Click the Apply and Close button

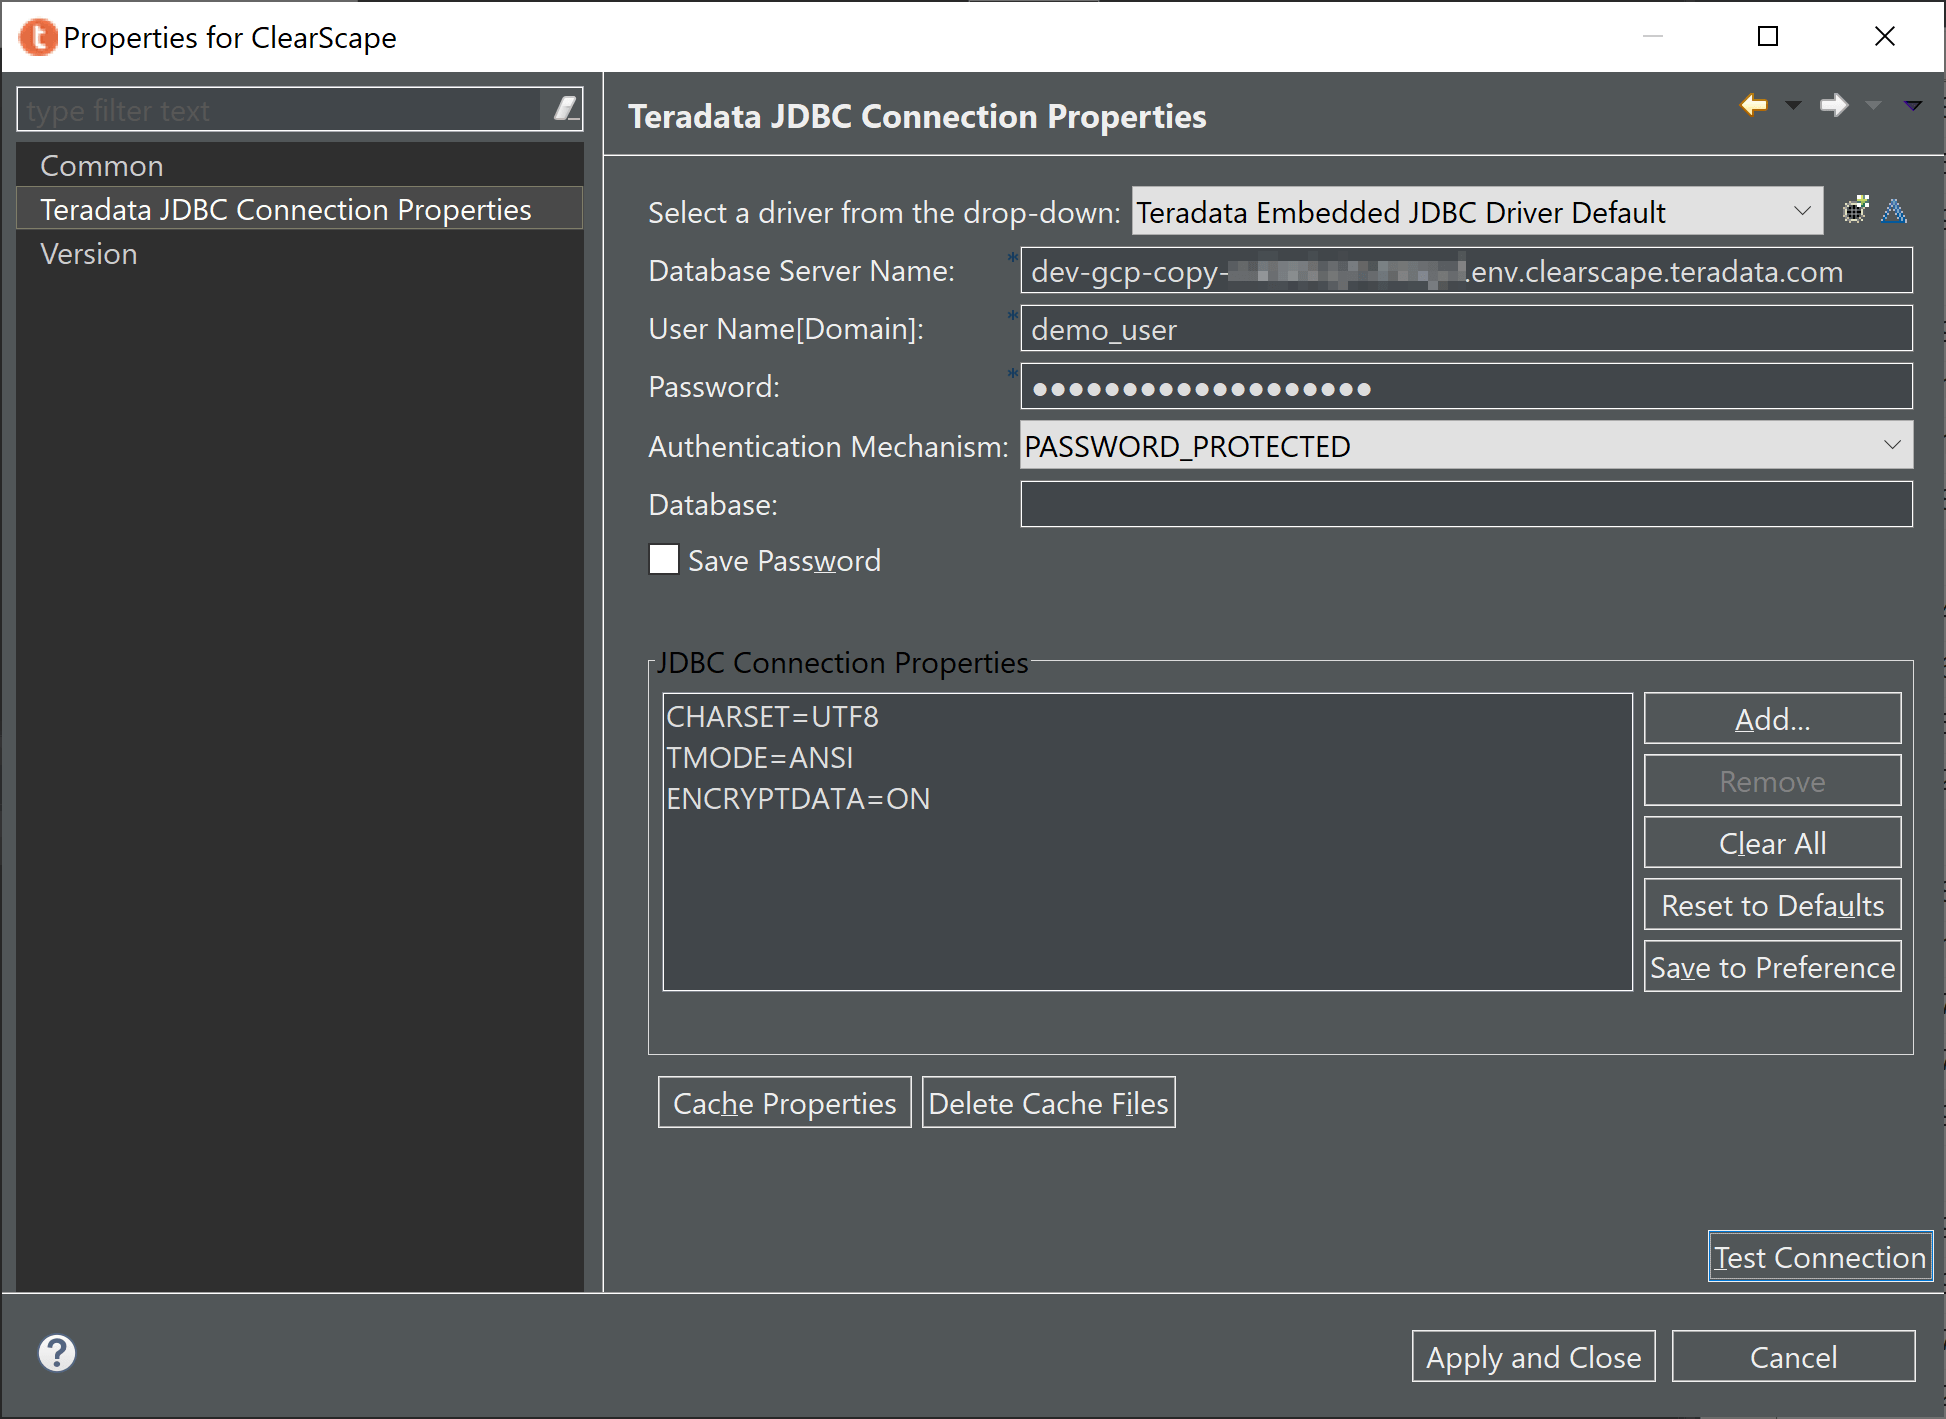1533,1356
